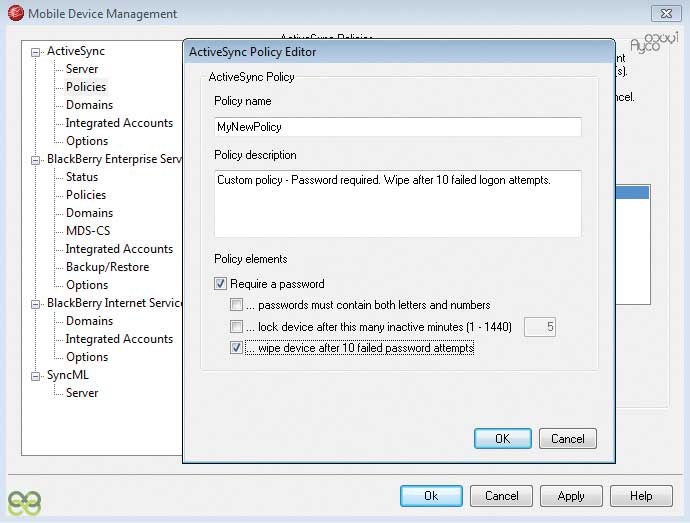690x523 pixels.
Task: Open the Backup/Restore tree item
Action: [107, 267]
